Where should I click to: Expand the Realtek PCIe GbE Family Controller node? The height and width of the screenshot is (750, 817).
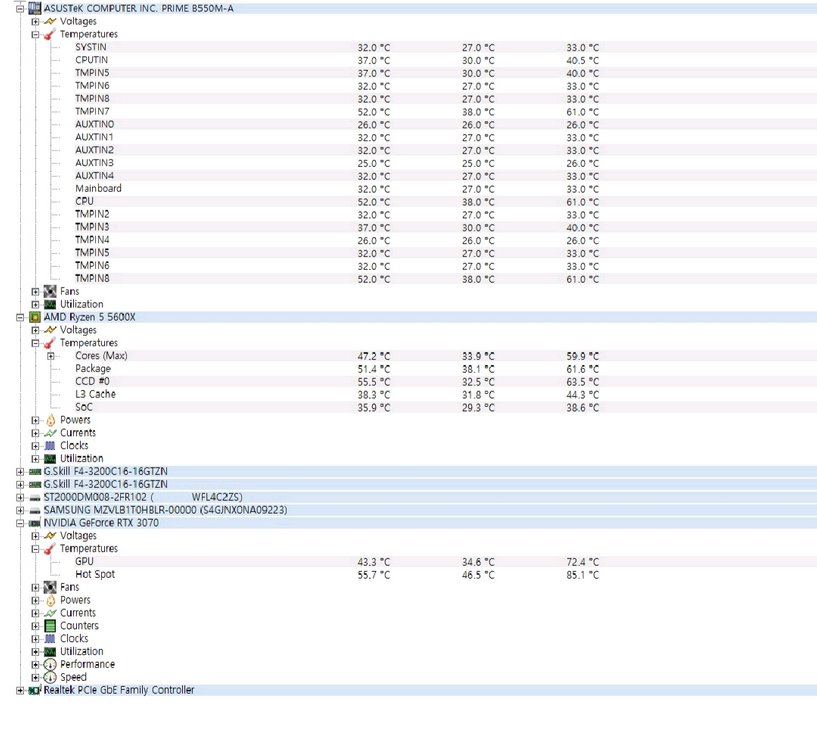[20, 691]
